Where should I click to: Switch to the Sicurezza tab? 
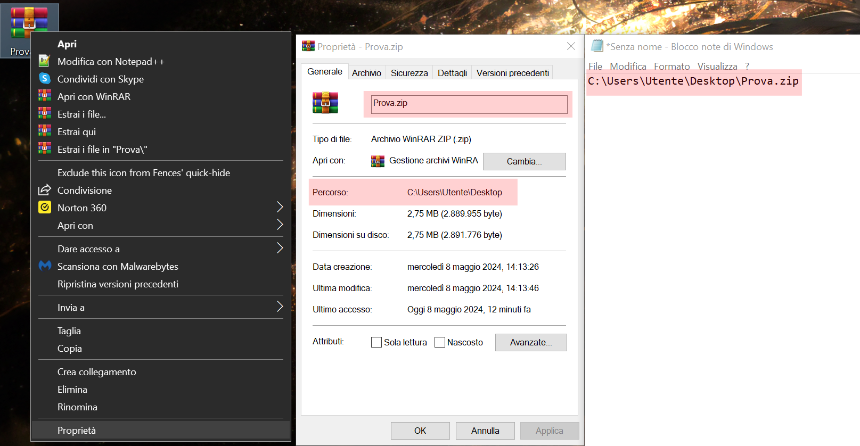point(409,73)
